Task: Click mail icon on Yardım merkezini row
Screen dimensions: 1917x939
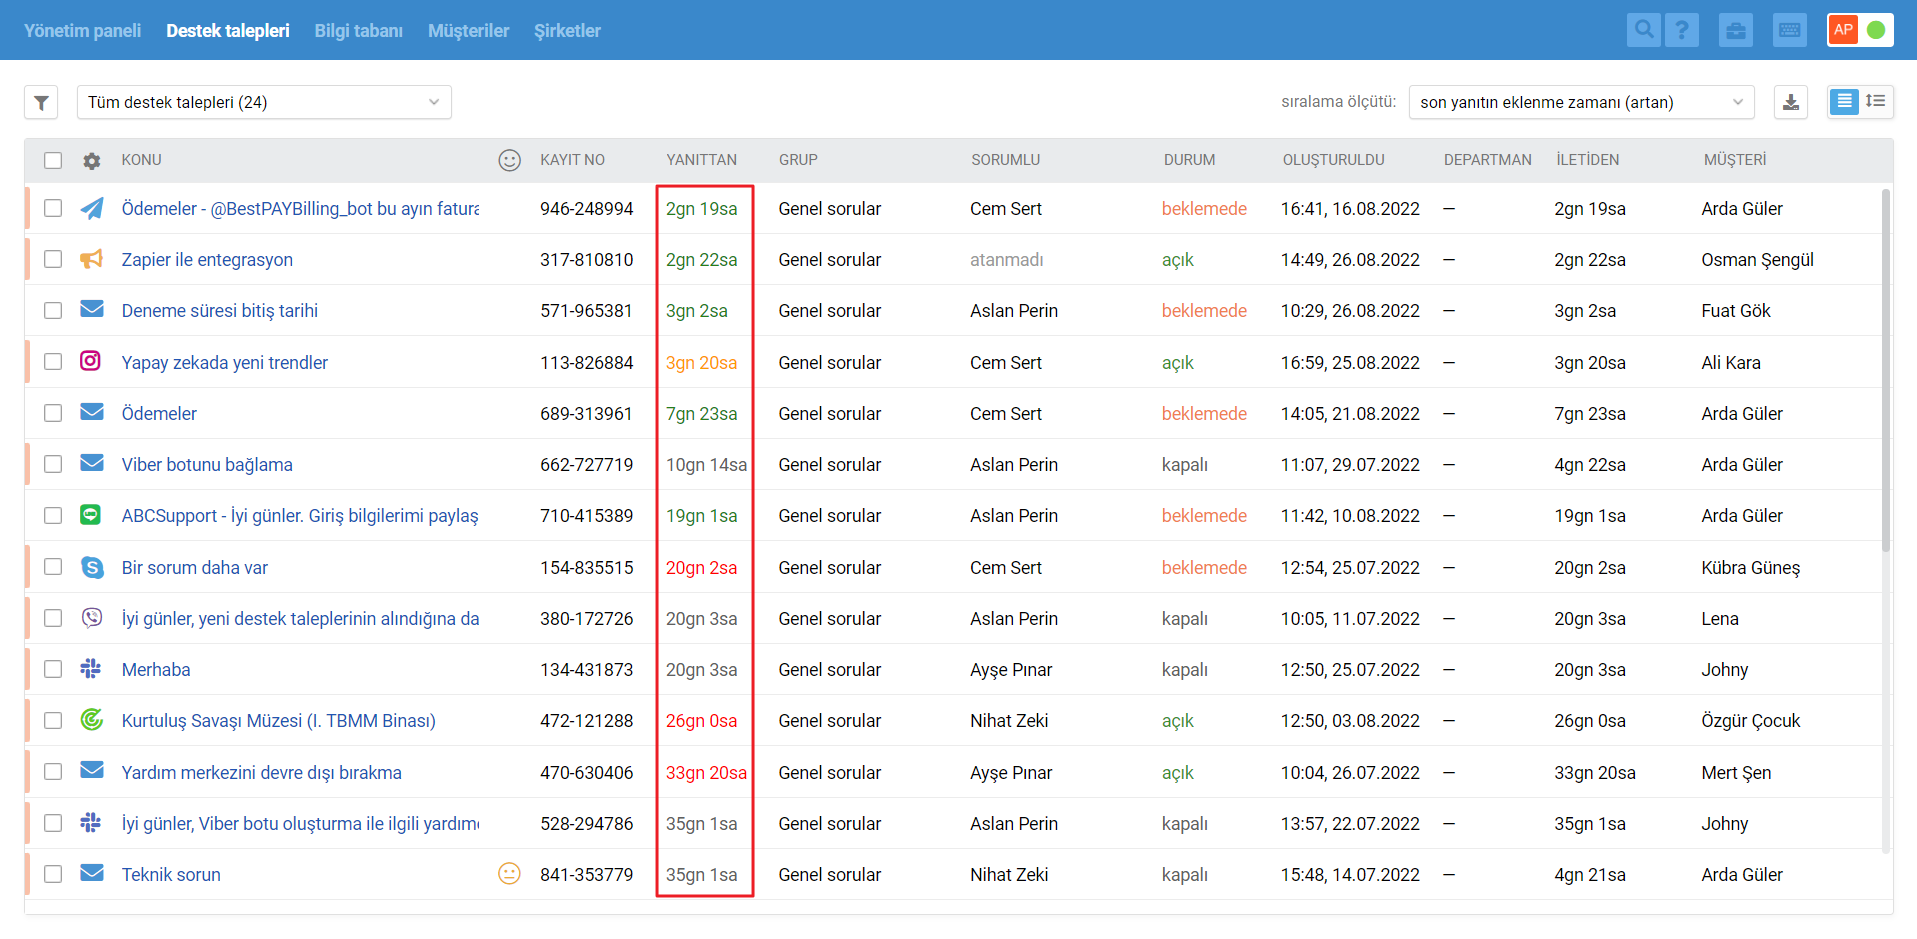Action: pyautogui.click(x=92, y=770)
